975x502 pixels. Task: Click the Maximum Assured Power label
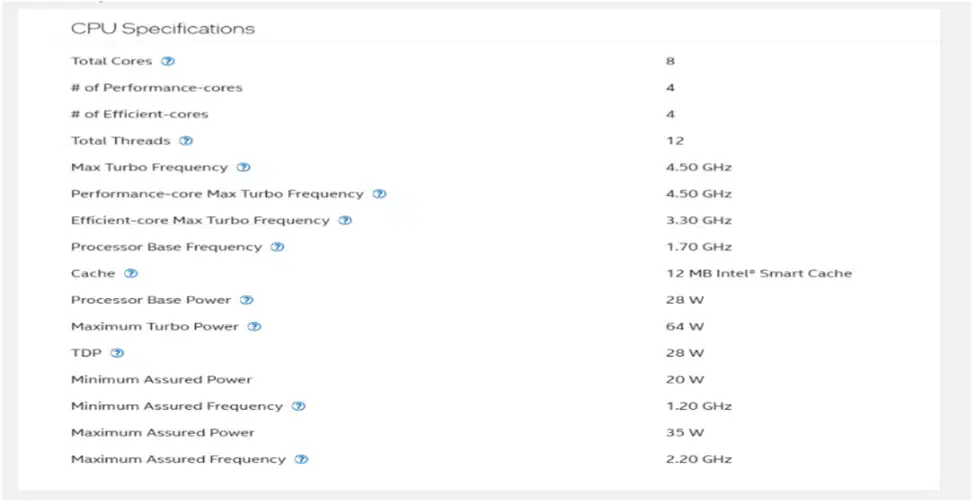(163, 432)
